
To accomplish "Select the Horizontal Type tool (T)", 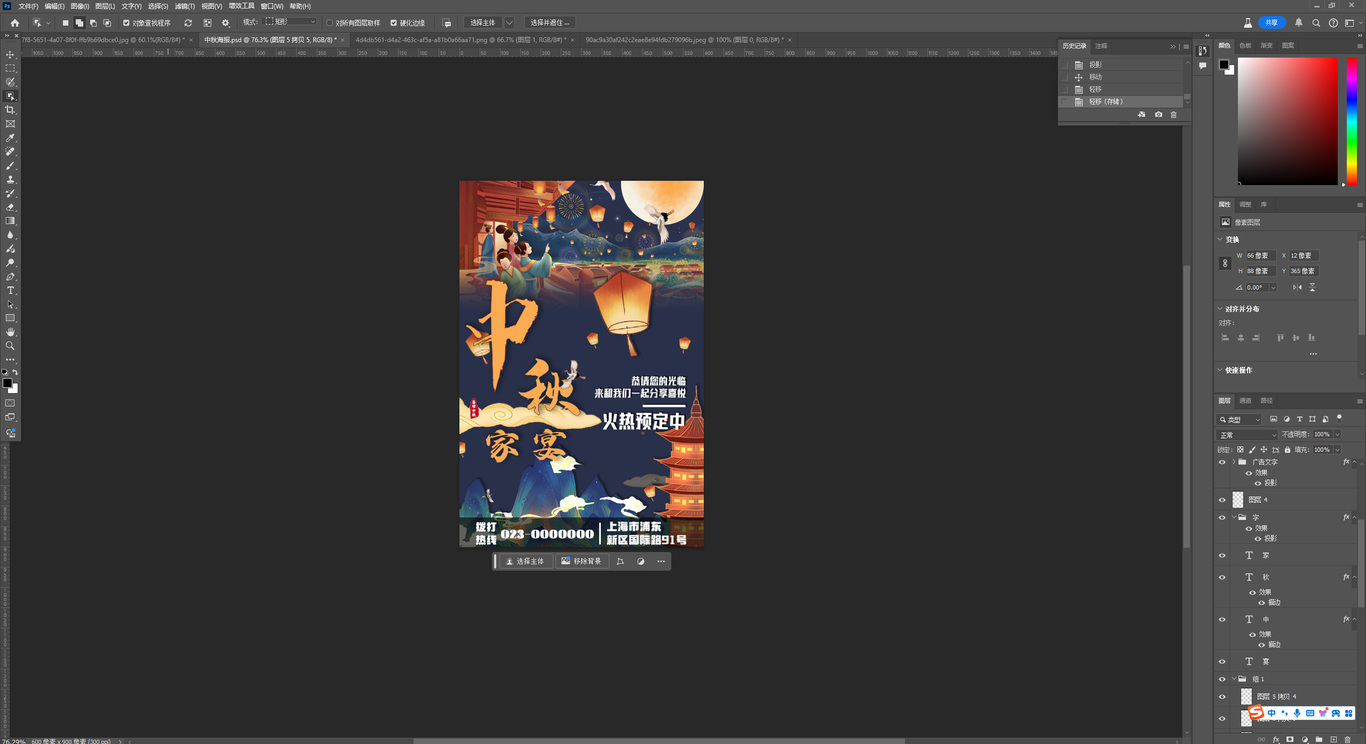I will pyautogui.click(x=10, y=290).
